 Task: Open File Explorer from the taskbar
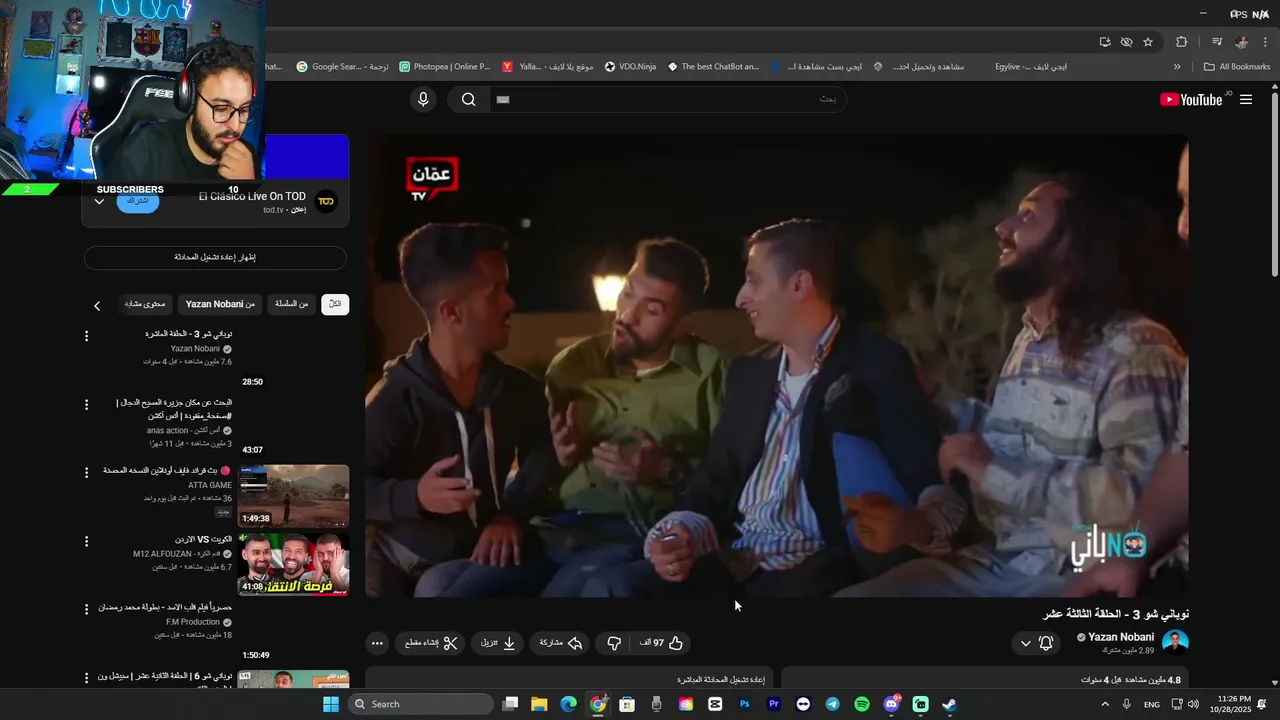click(x=539, y=704)
